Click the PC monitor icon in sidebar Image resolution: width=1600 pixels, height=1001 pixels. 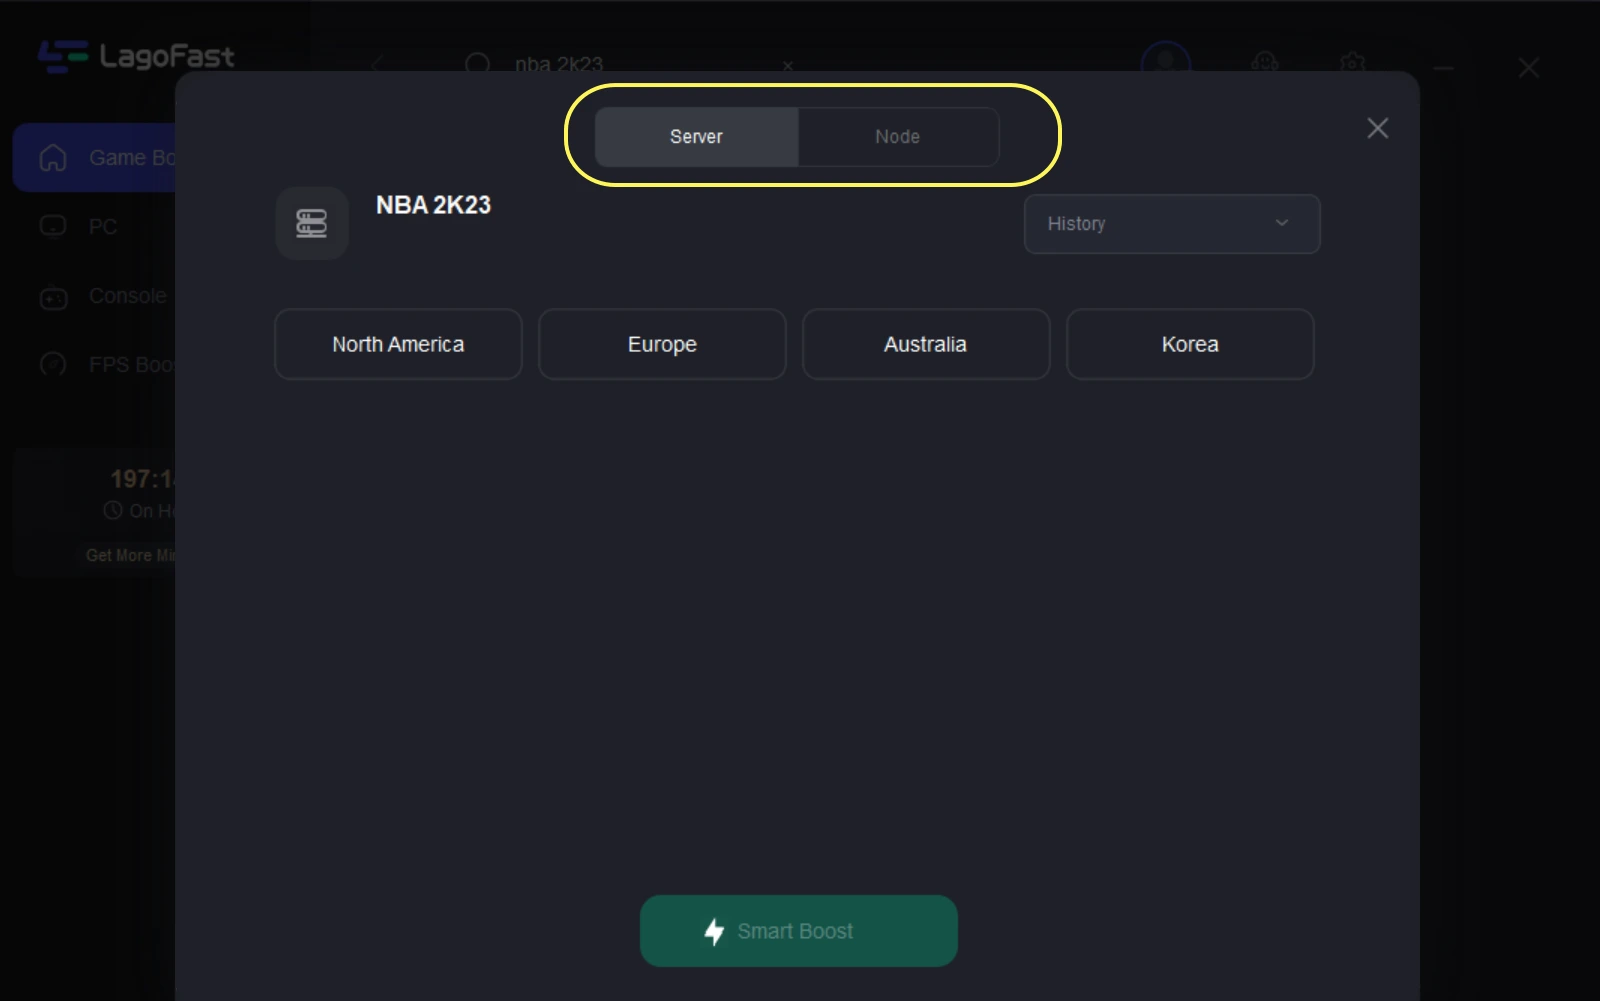53,227
